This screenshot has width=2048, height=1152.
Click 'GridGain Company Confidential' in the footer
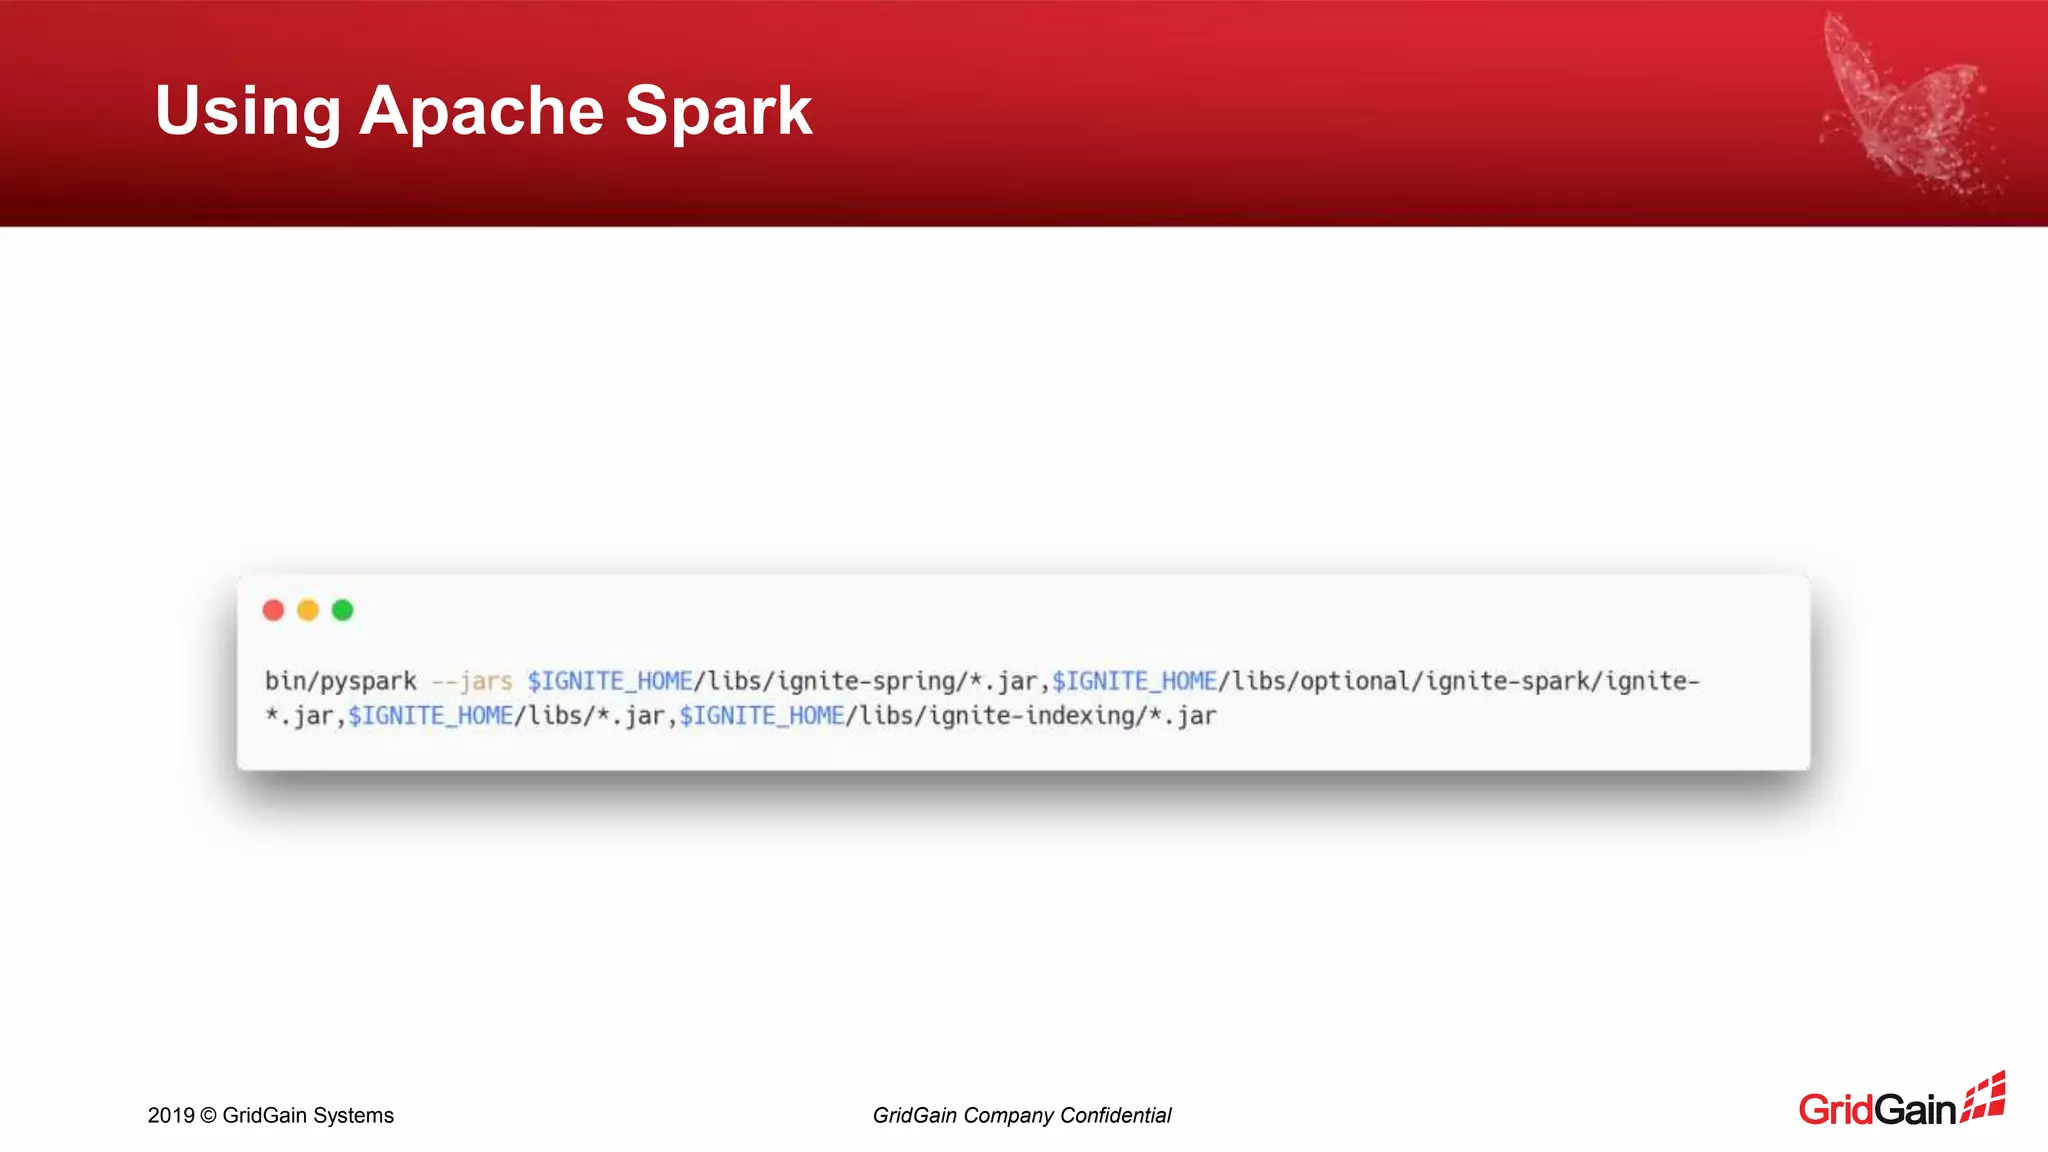point(1022,1115)
